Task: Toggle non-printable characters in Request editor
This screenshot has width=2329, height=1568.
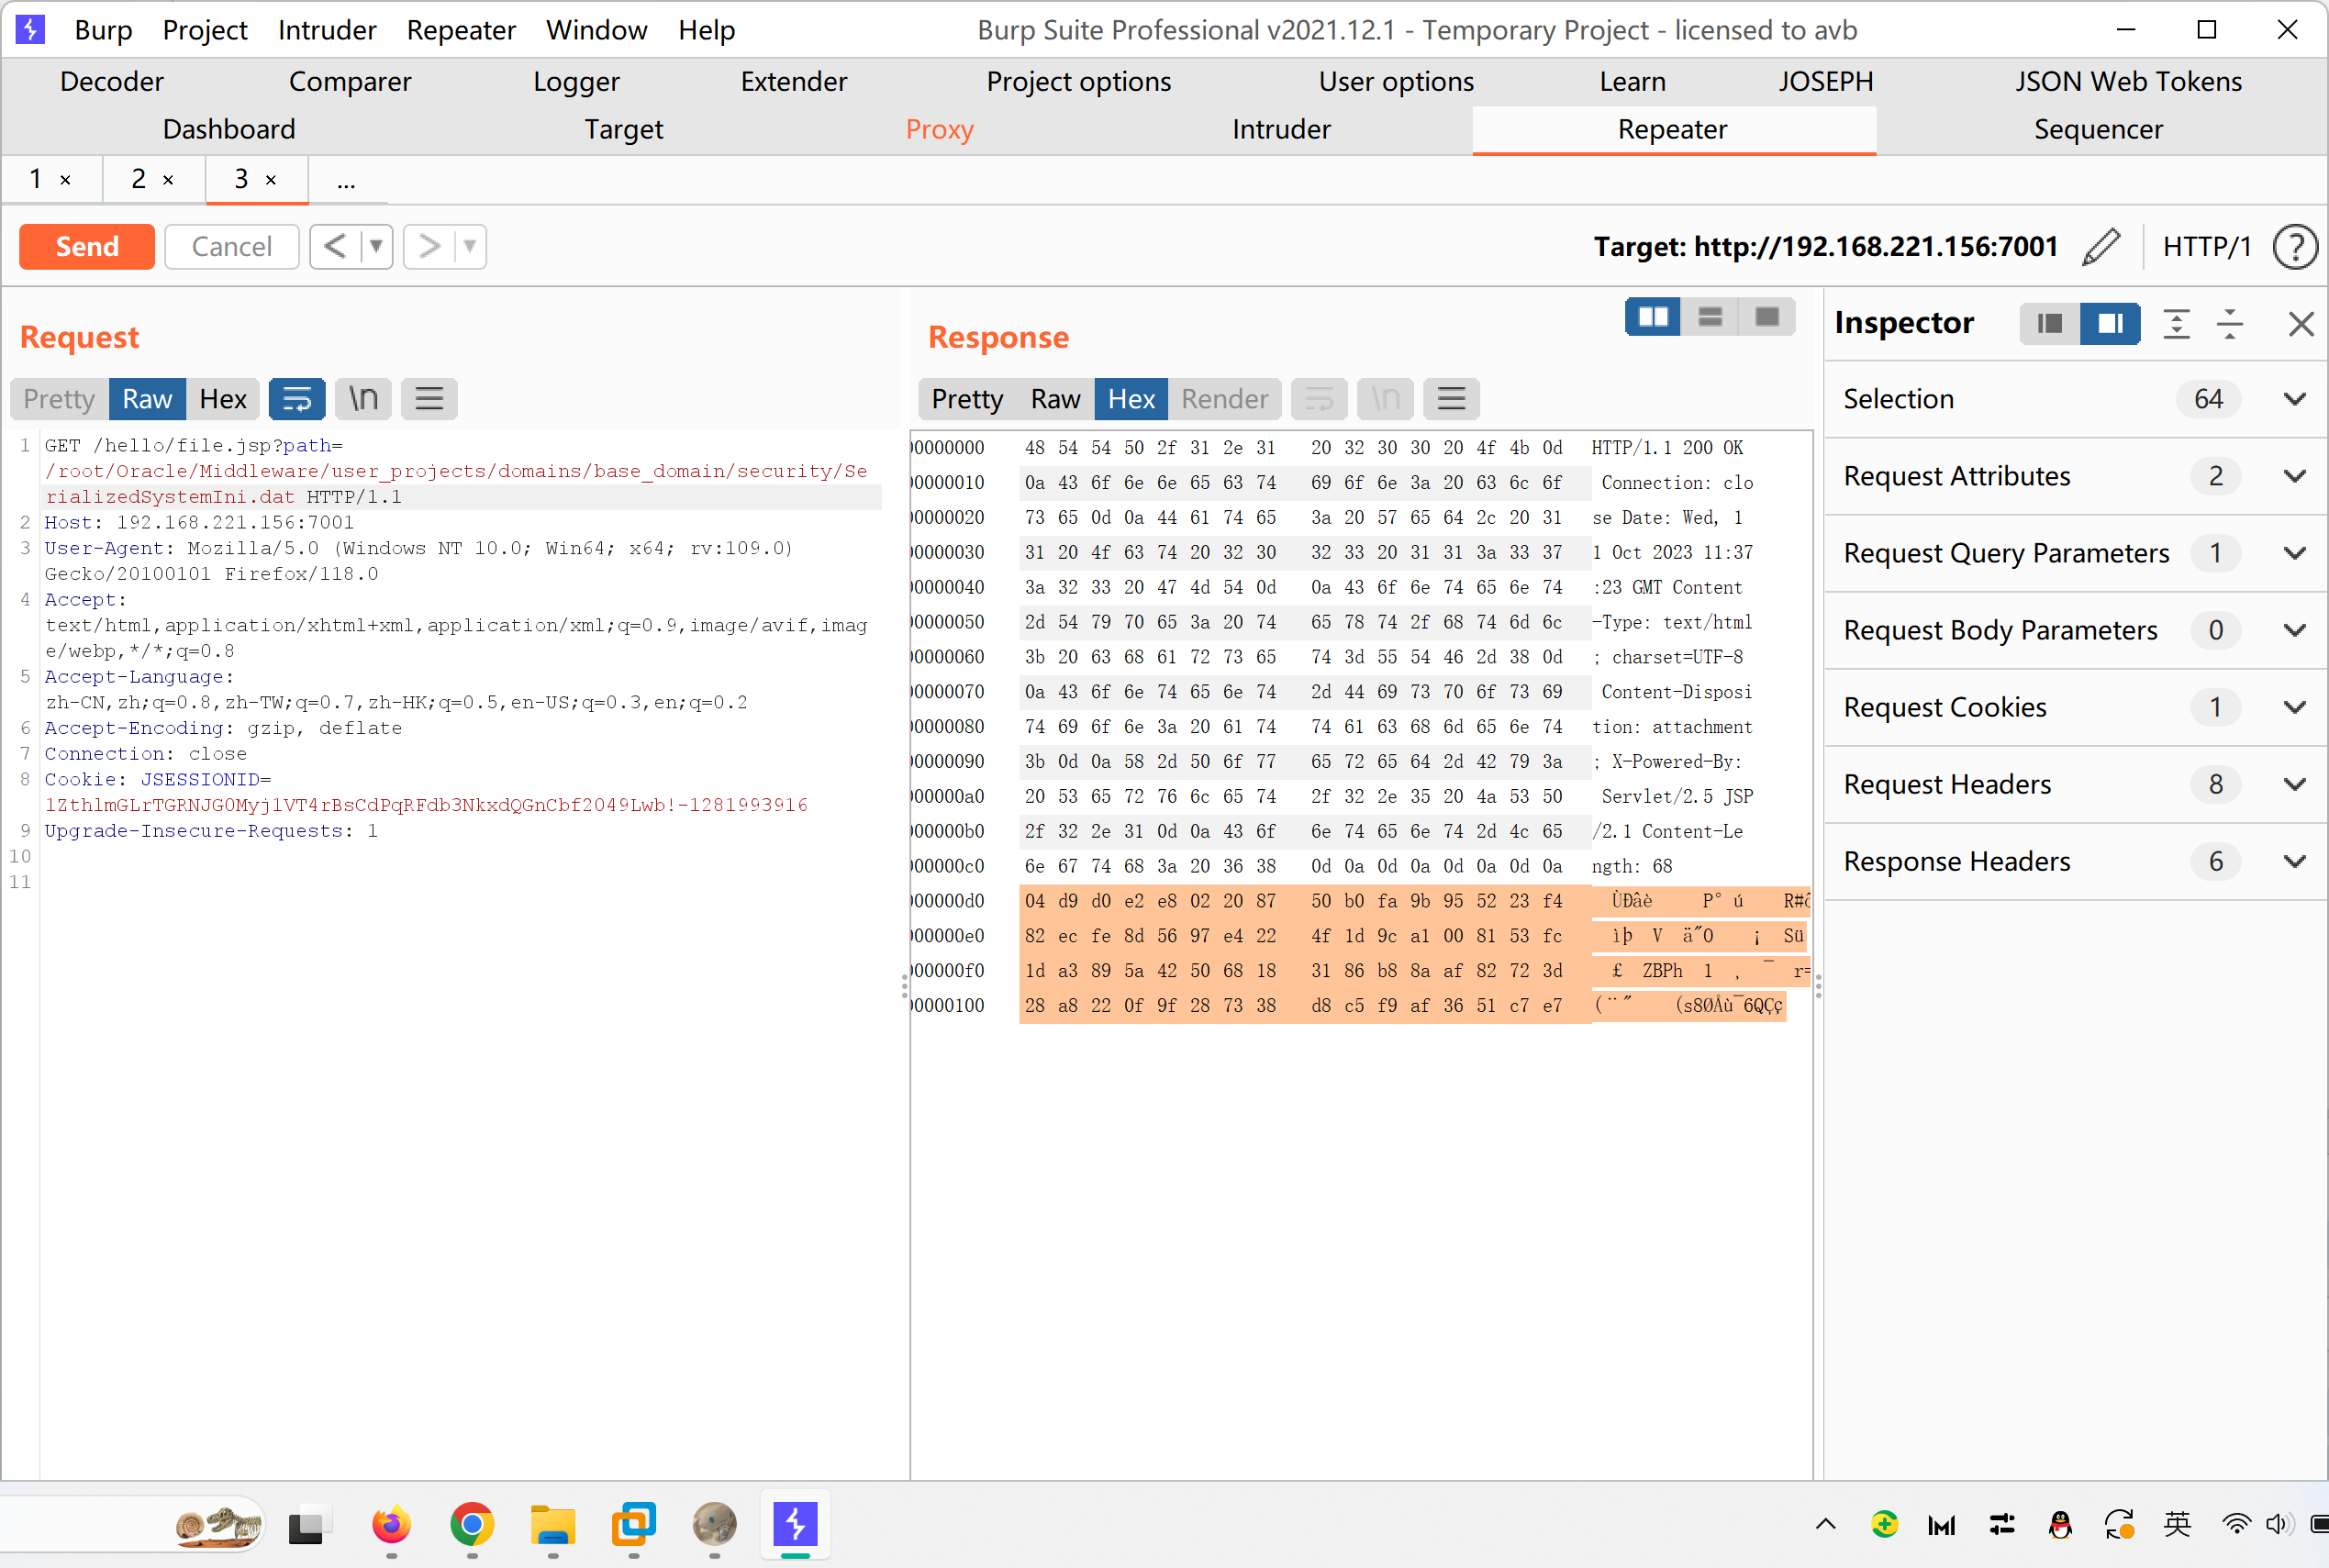Action: (x=363, y=399)
